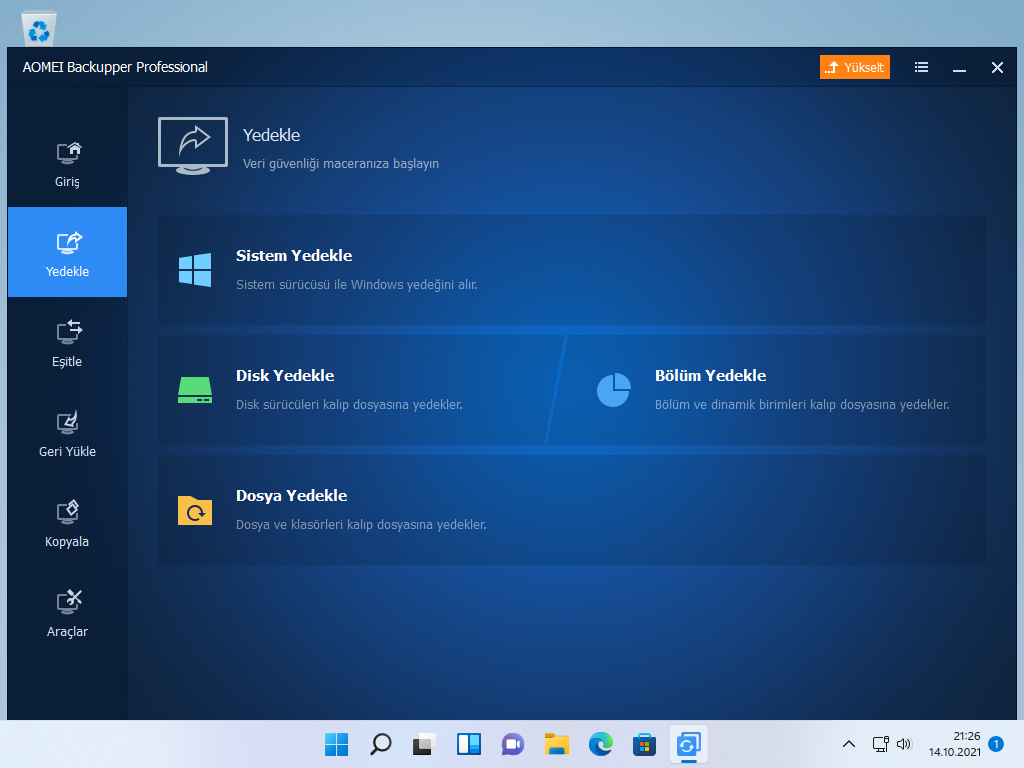Click the volume speaker tray icon
This screenshot has height=768, width=1024.
[904, 744]
